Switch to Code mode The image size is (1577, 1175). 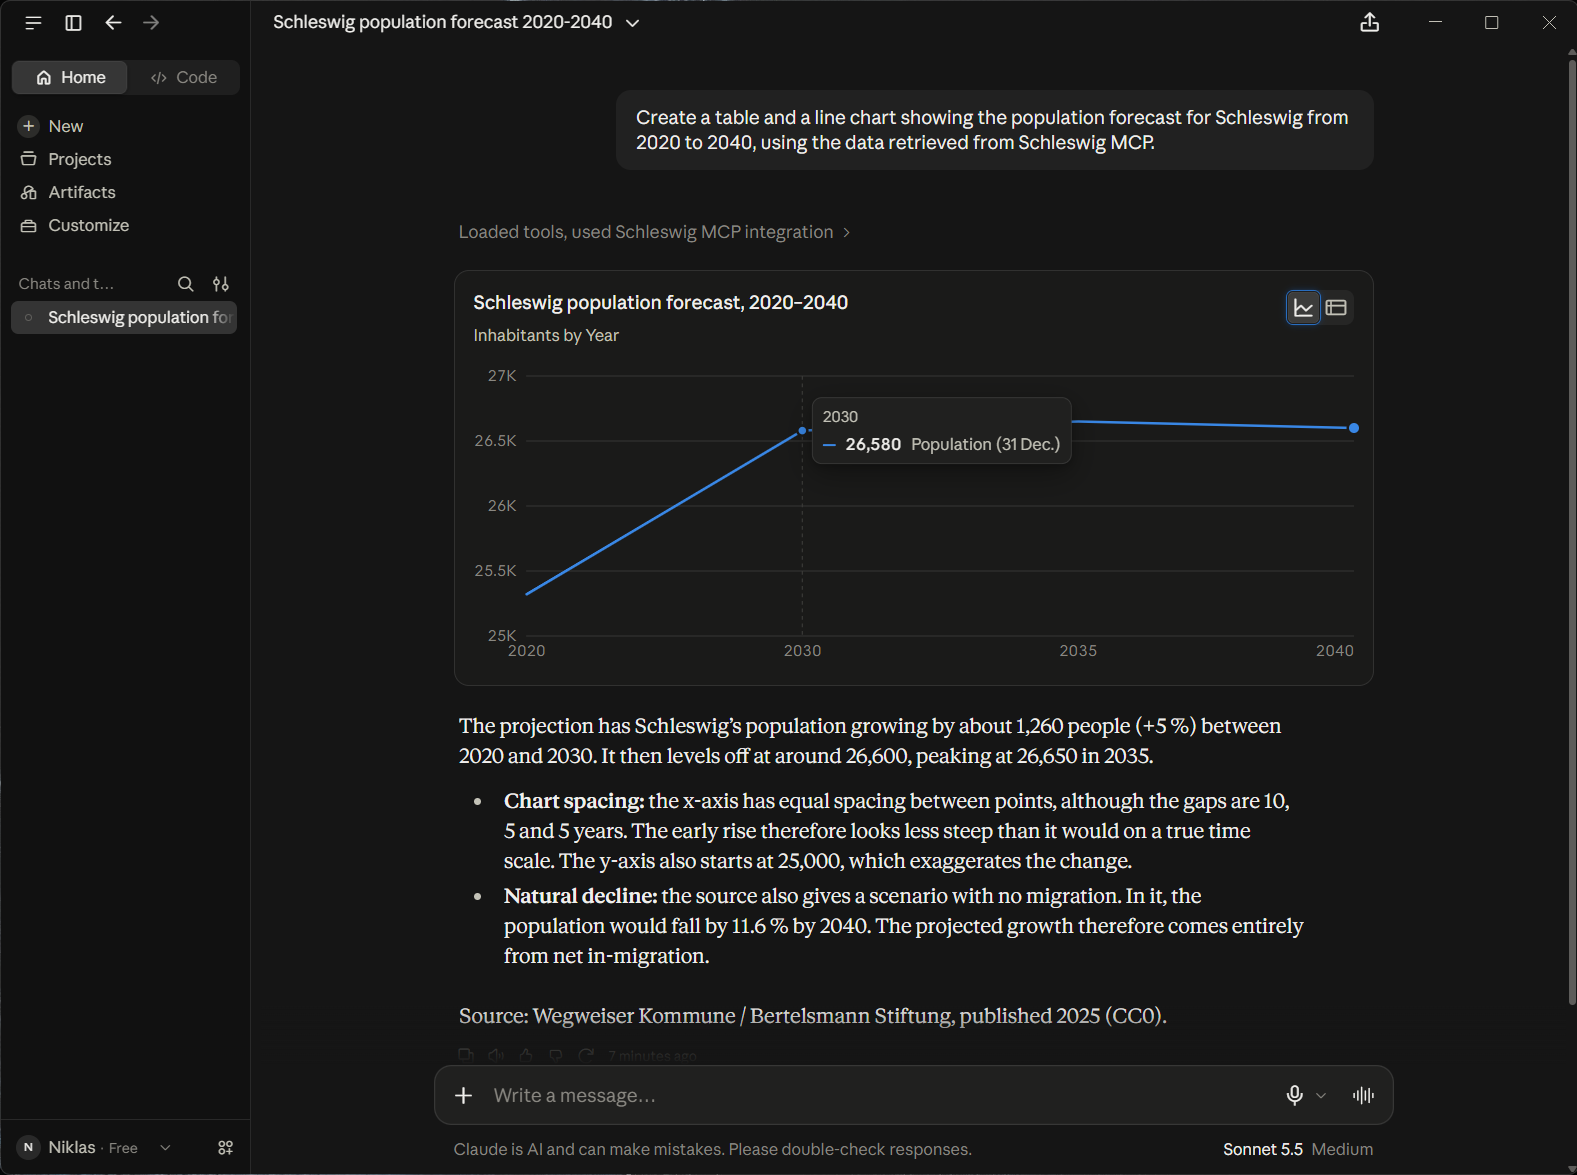[184, 78]
